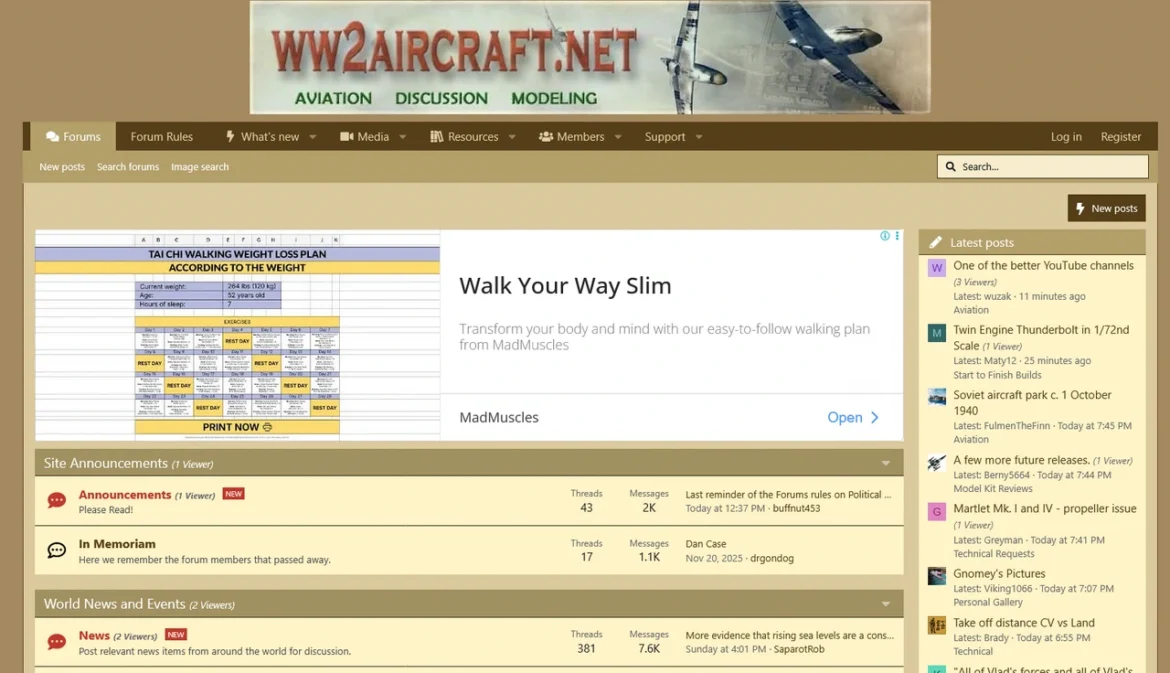Open Martlet Mk. I and IV propeller issue
Screen dimensions: 1170x673
click(x=1045, y=509)
